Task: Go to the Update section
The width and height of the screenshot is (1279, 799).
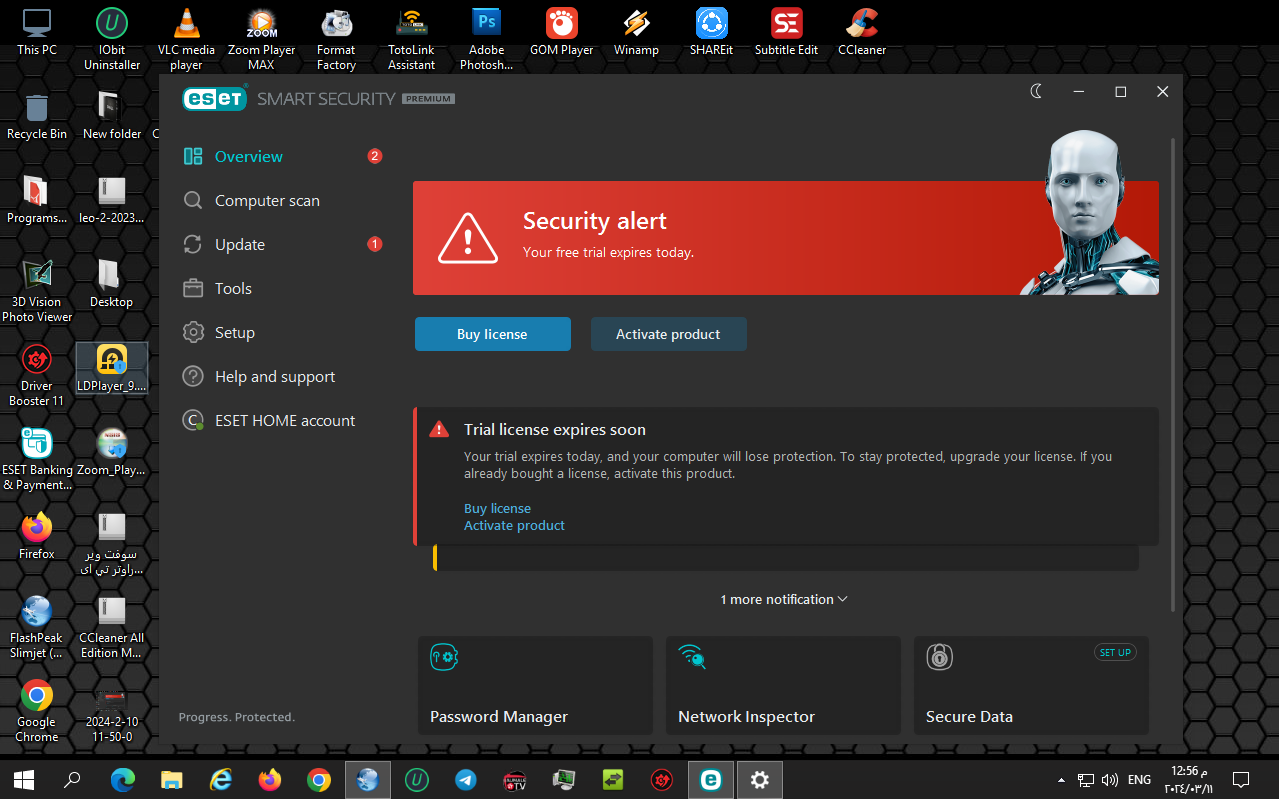Action: click(x=224, y=244)
